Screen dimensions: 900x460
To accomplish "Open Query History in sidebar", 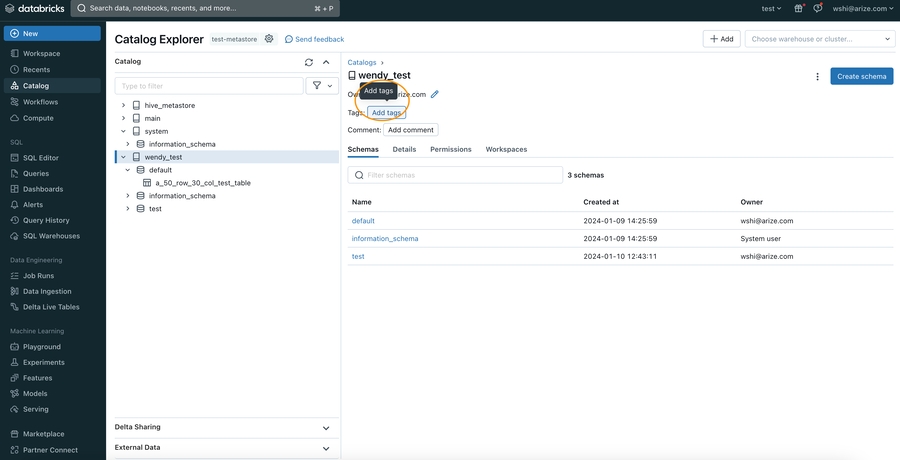I will pos(46,220).
